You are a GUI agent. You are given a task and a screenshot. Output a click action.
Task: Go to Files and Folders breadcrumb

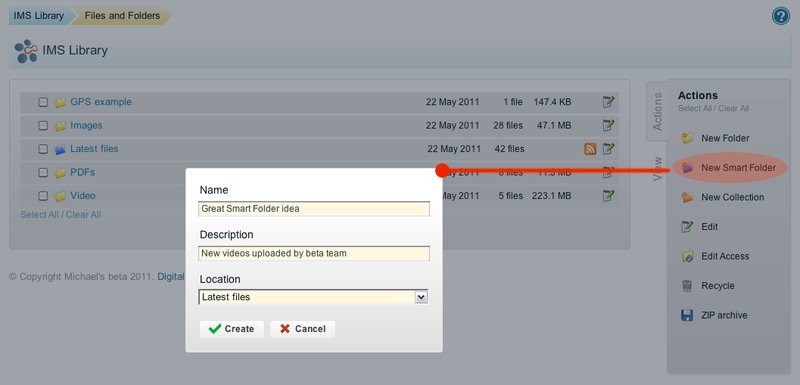122,16
